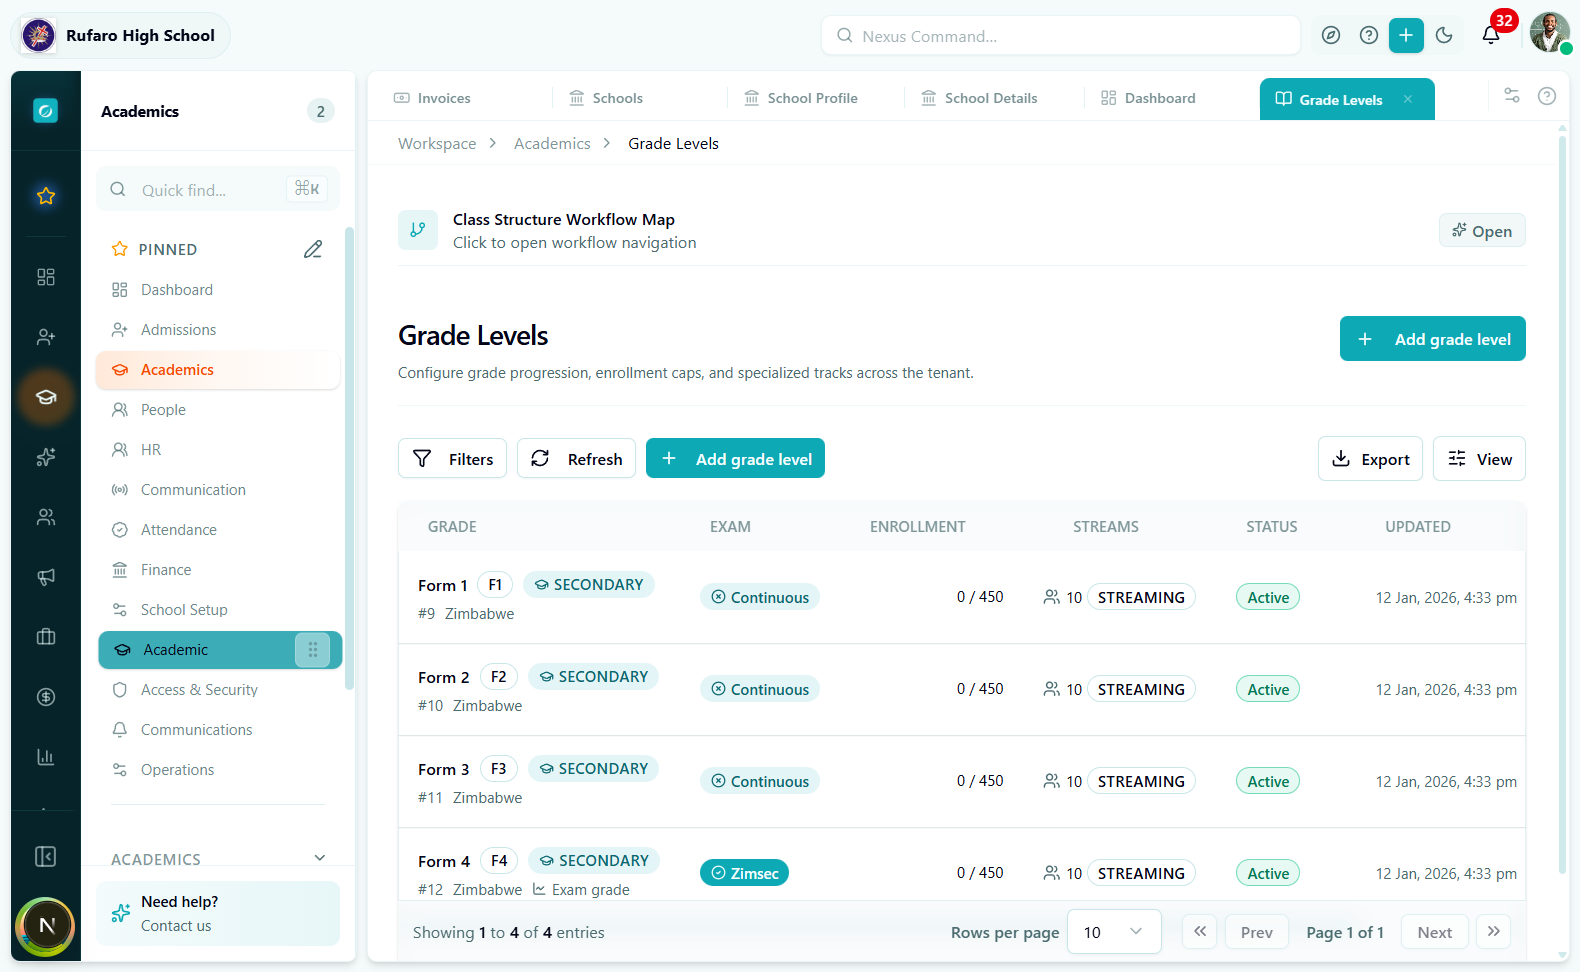
Task: Focus the Nexus Command search box
Action: [1061, 36]
